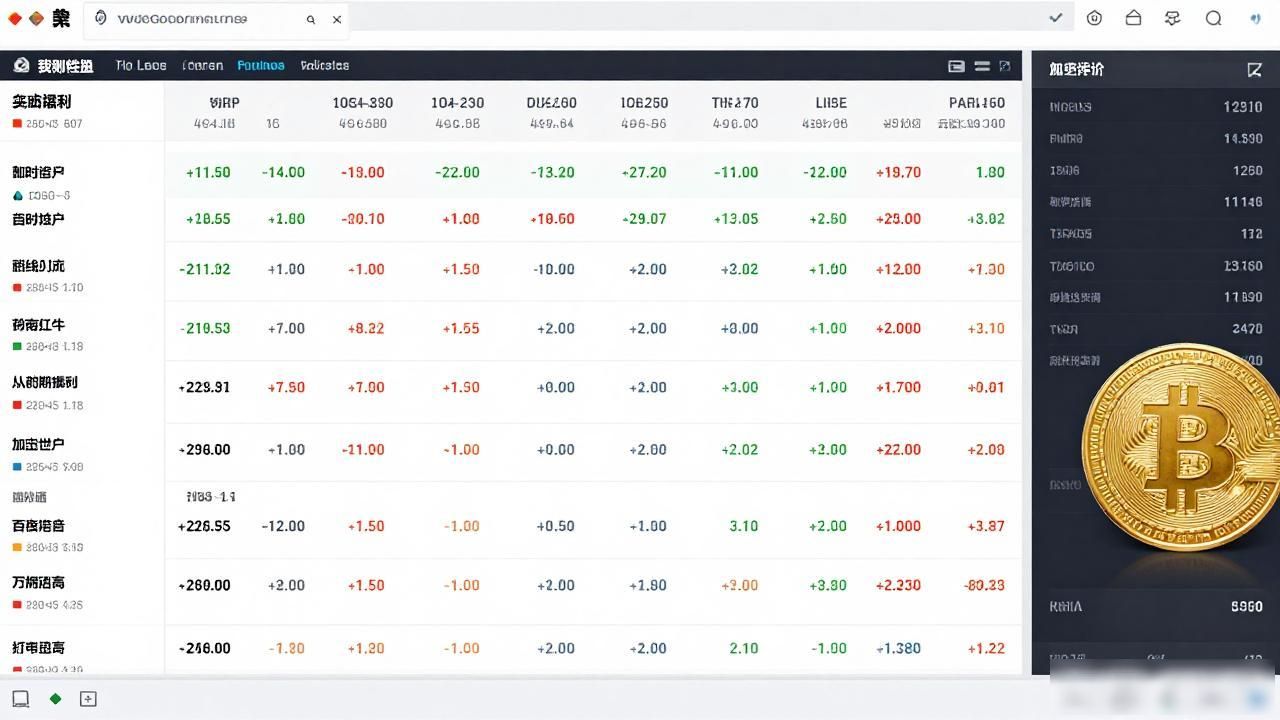Screen dimensions: 1280x720
Task: Click the "104-230" column header
Action: click(x=458, y=103)
